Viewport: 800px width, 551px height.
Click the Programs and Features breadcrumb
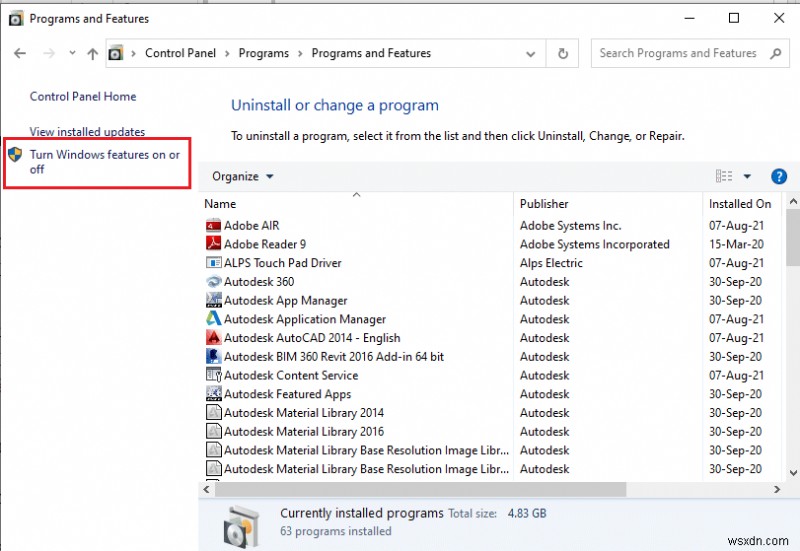371,53
